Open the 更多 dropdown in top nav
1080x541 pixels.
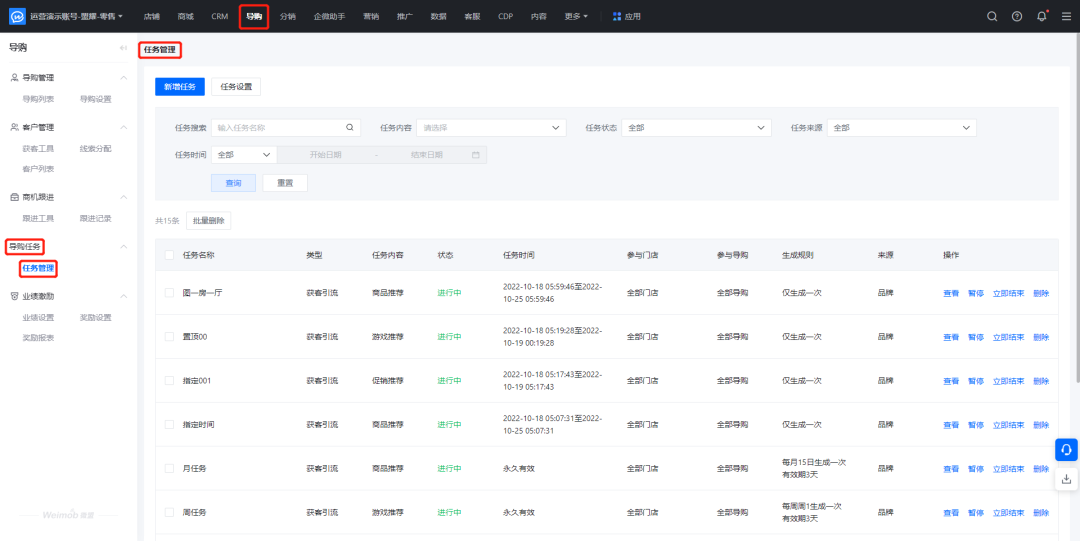click(x=576, y=17)
